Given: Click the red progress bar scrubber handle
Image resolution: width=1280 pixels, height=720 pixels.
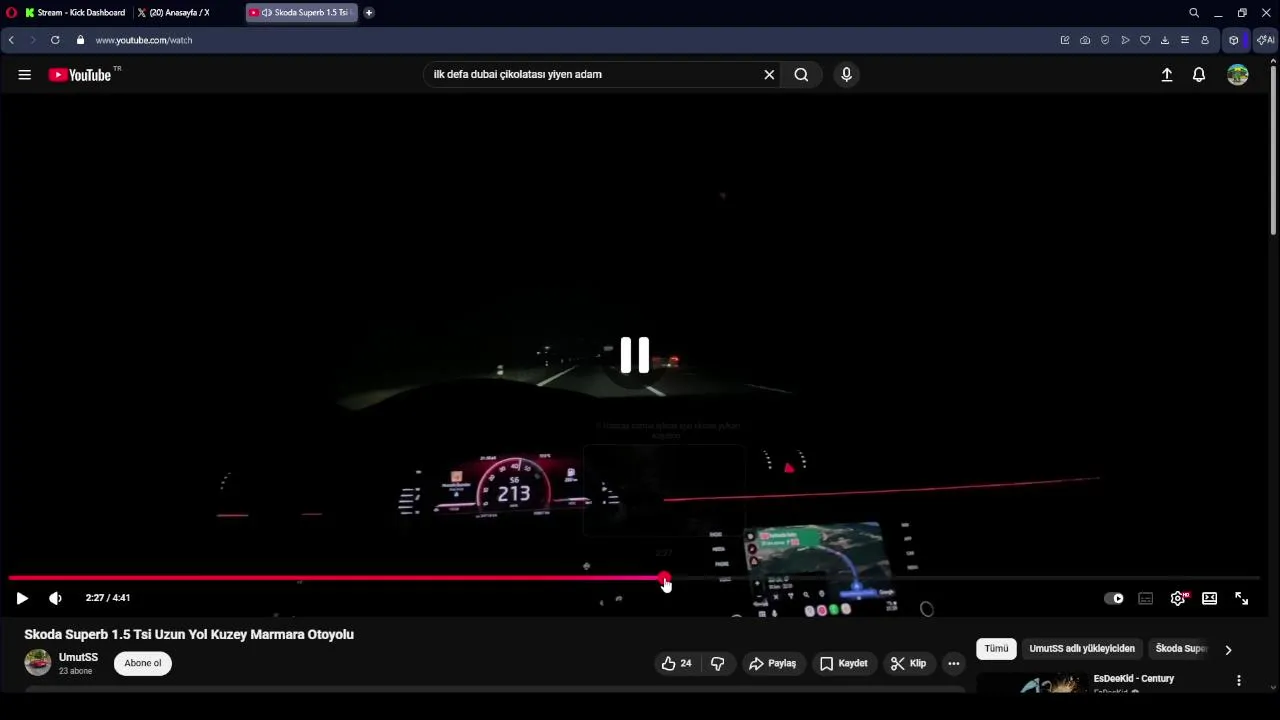Looking at the screenshot, I should click(664, 578).
